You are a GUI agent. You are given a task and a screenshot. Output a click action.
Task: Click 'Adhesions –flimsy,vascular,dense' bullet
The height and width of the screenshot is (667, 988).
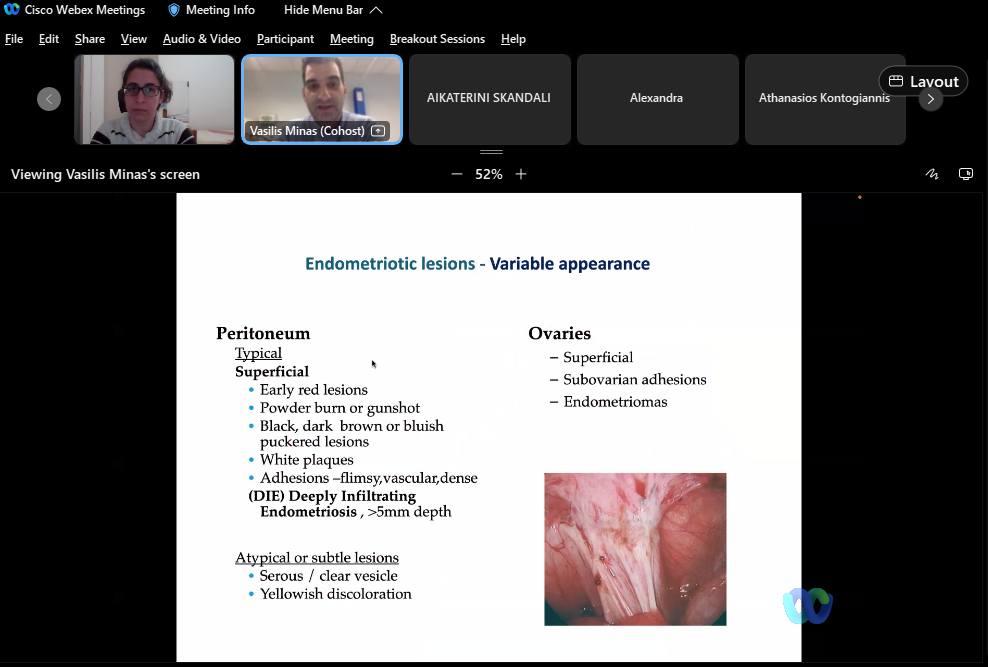pyautogui.click(x=369, y=478)
